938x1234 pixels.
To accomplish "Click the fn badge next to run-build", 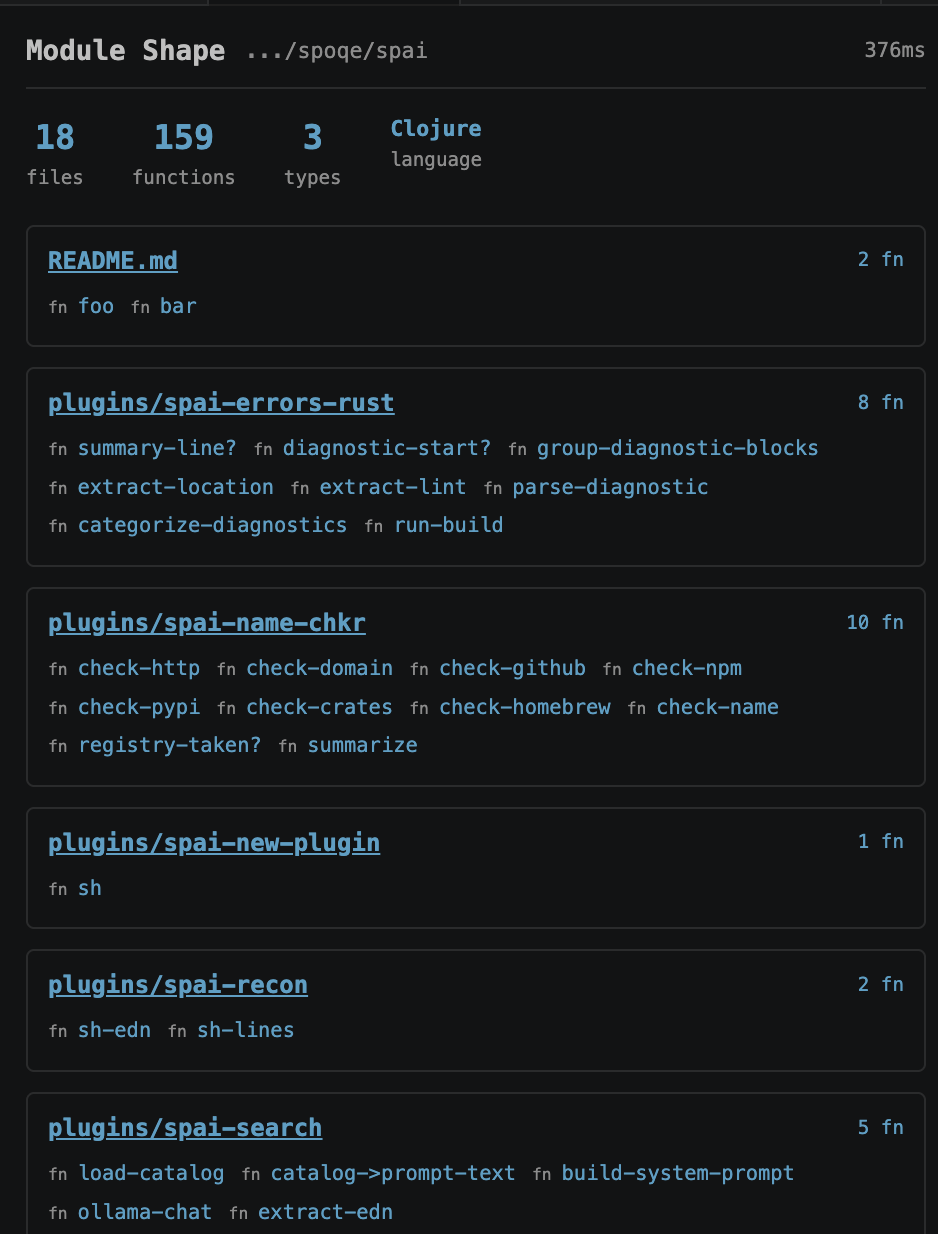I will [373, 526].
